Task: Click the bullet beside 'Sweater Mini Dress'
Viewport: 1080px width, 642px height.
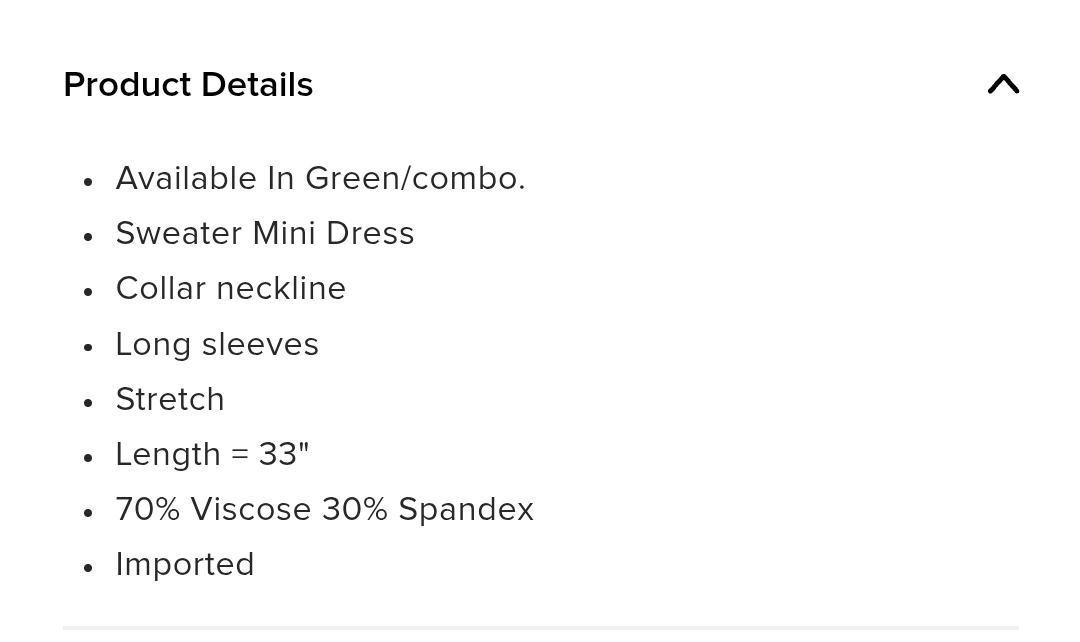Action: (x=87, y=237)
